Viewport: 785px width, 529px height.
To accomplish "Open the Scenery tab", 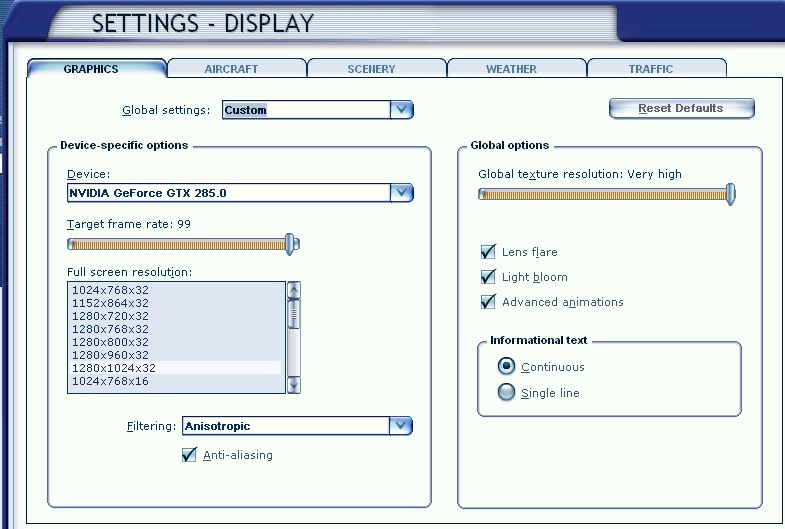I will (371, 69).
